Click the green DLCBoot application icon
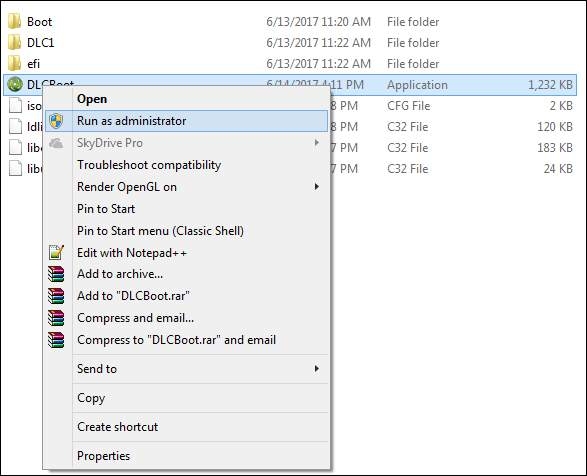 tap(15, 84)
